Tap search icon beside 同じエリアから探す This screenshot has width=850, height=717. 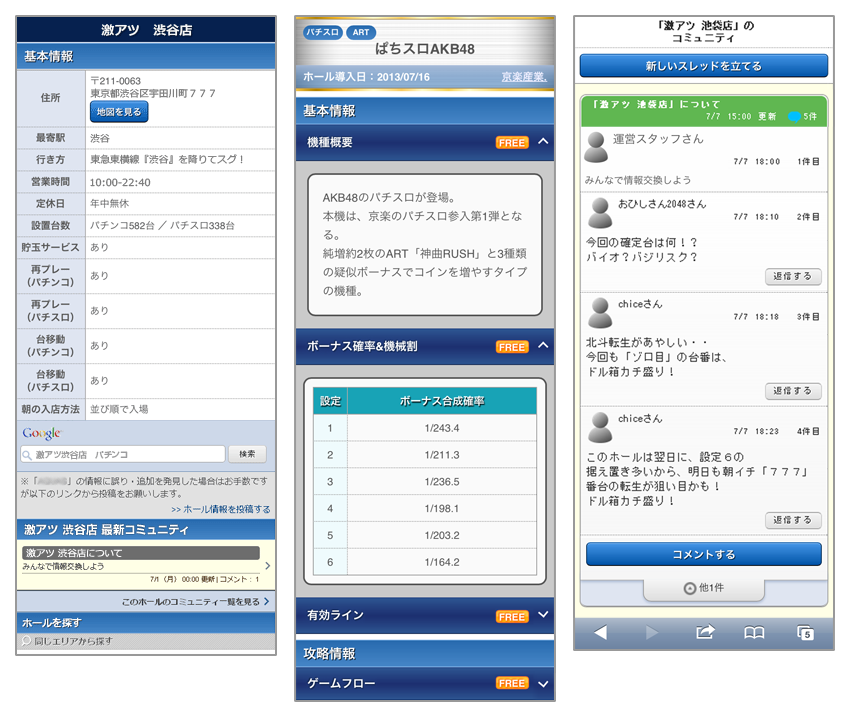pyautogui.click(x=26, y=641)
